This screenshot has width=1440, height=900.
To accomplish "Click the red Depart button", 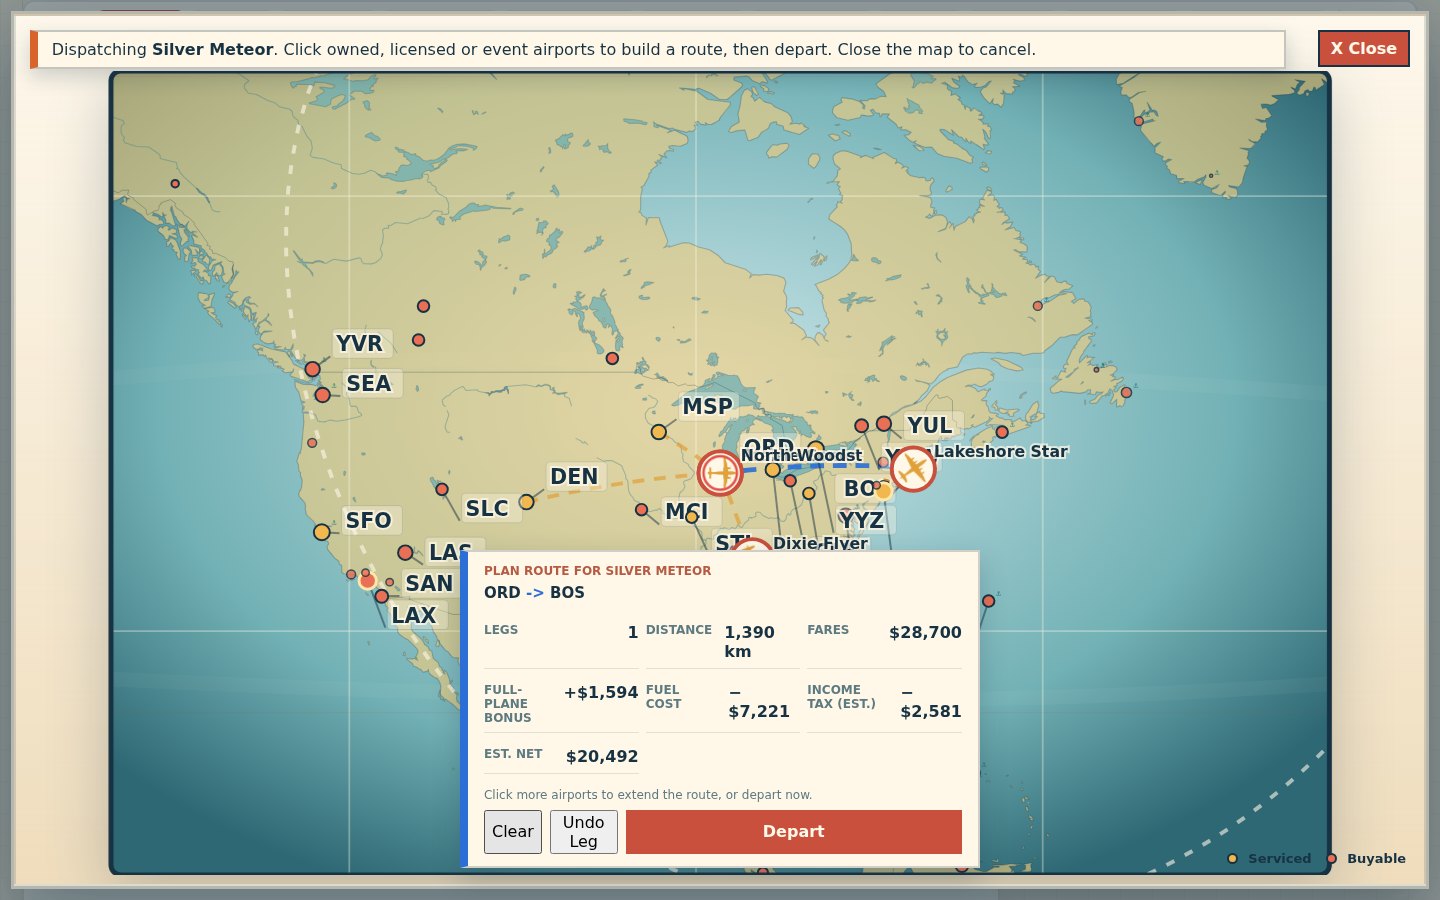I will click(x=794, y=832).
